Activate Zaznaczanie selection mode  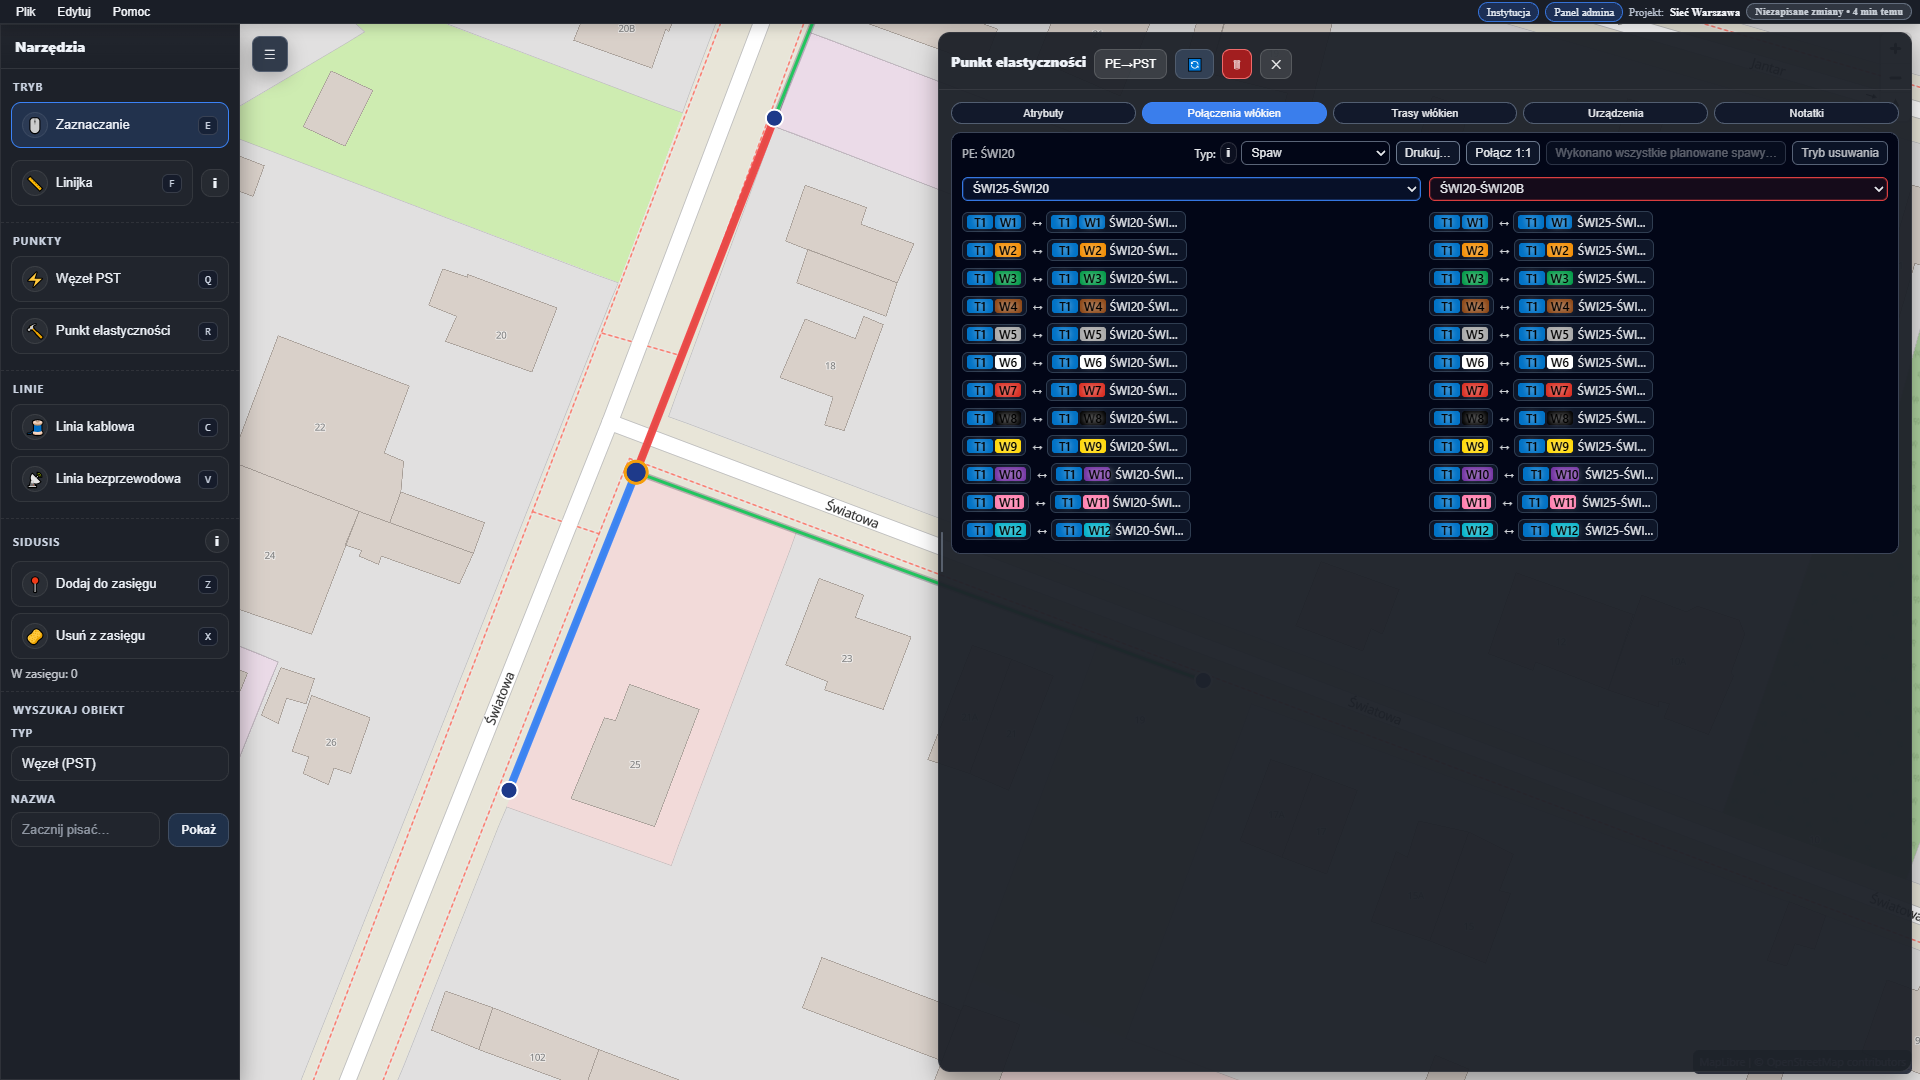(119, 125)
